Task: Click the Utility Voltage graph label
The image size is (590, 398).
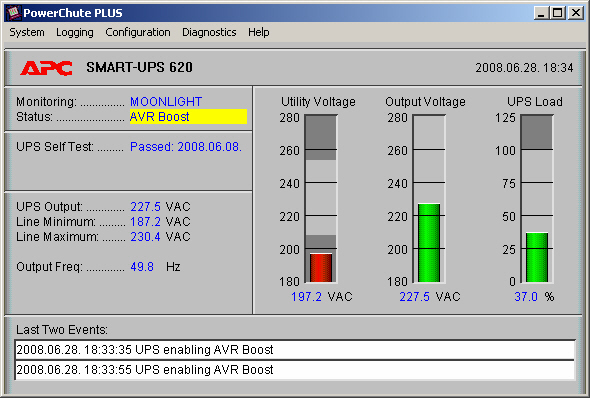Action: point(318,102)
